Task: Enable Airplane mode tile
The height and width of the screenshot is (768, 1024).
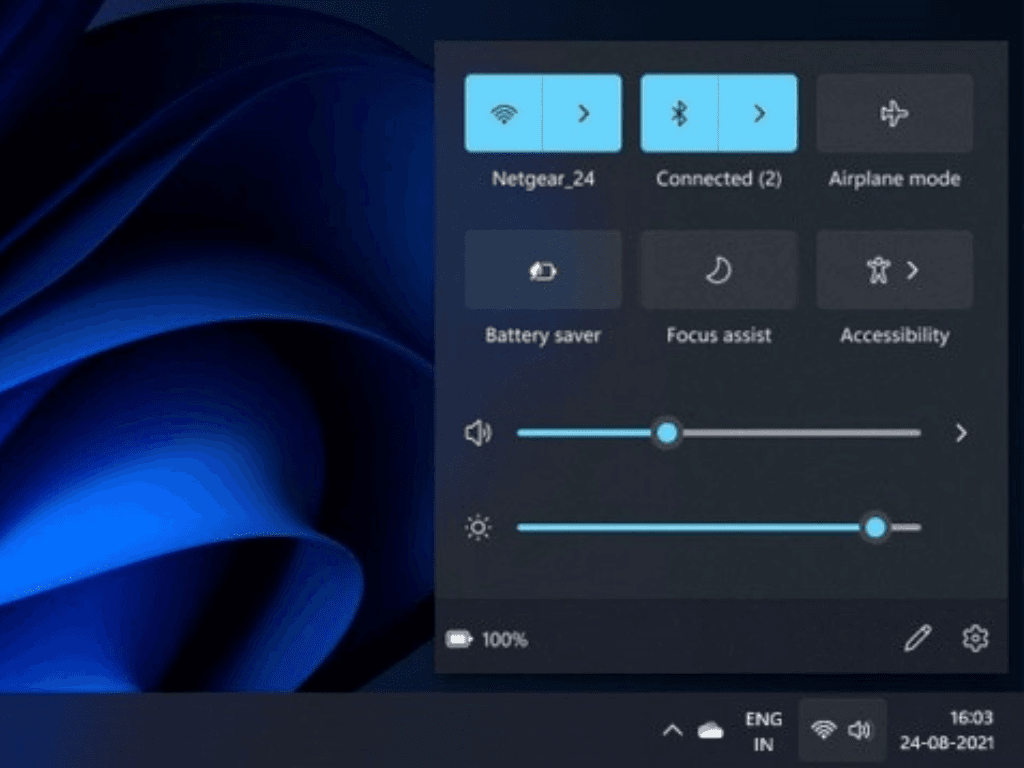Action: pos(894,113)
